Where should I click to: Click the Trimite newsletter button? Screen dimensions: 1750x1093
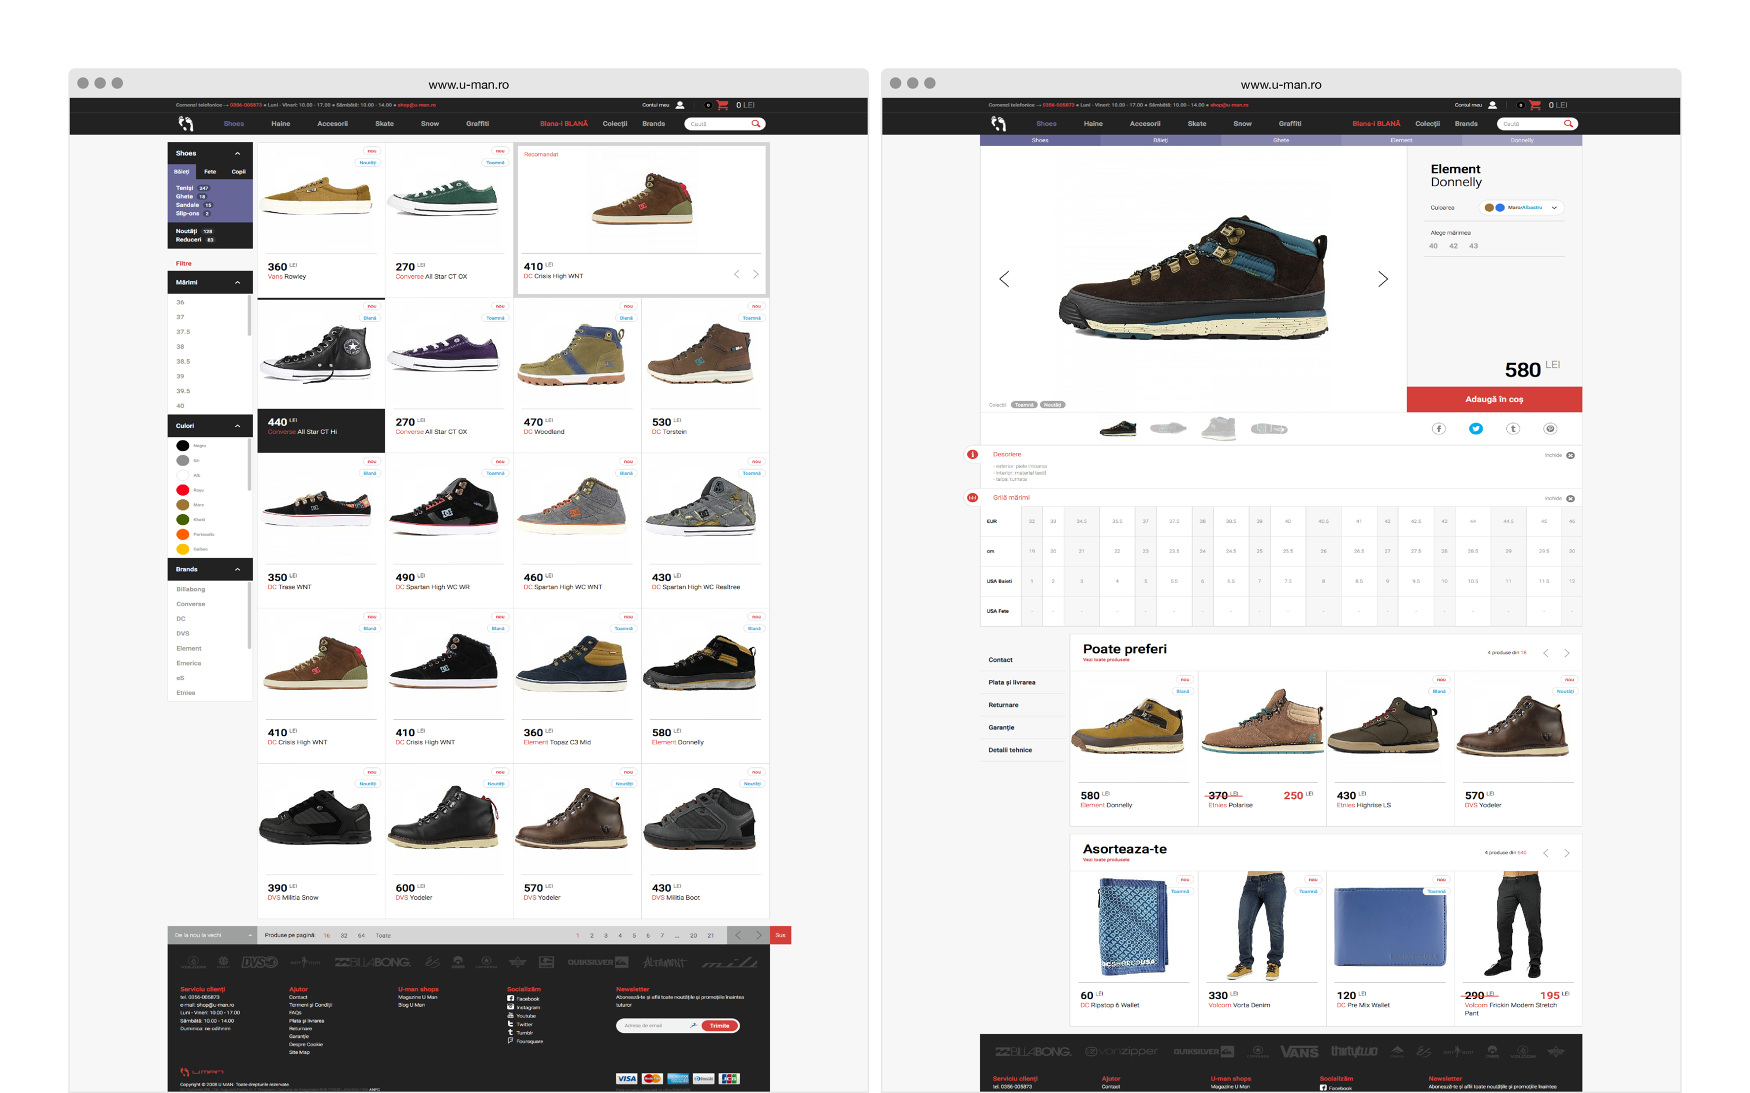click(720, 1026)
